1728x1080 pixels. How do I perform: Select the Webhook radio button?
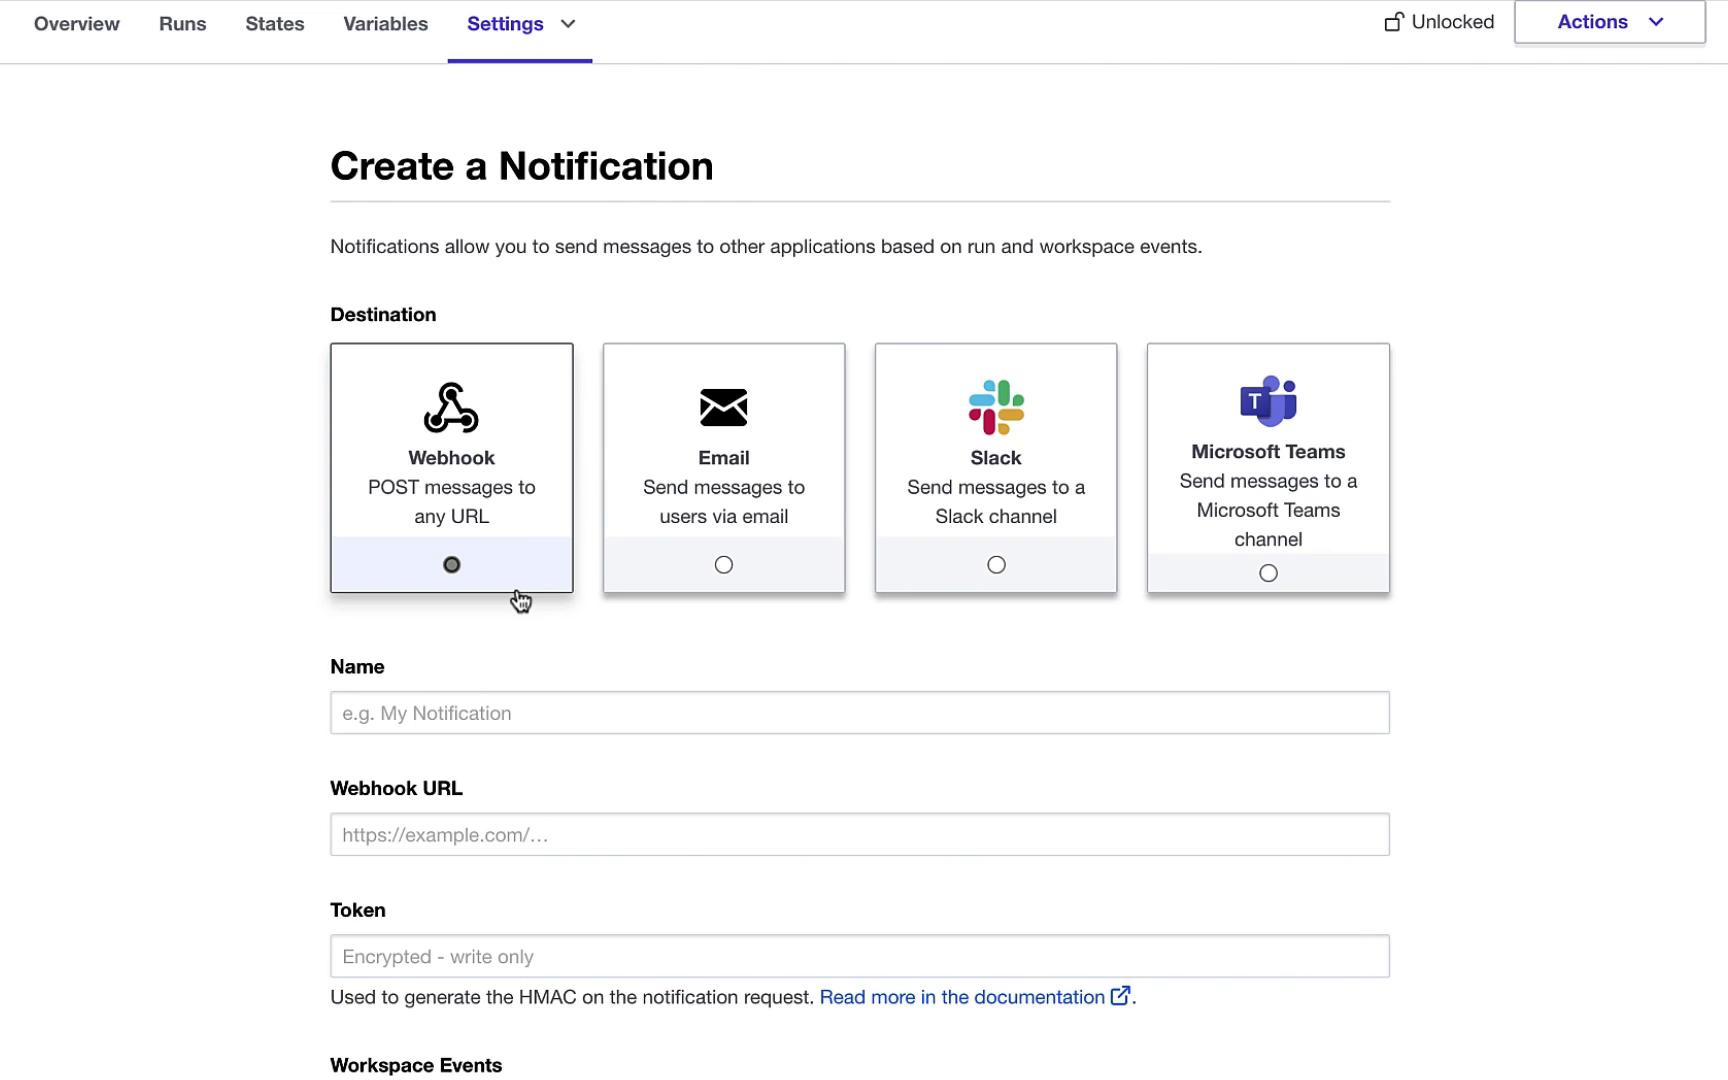pyautogui.click(x=452, y=565)
